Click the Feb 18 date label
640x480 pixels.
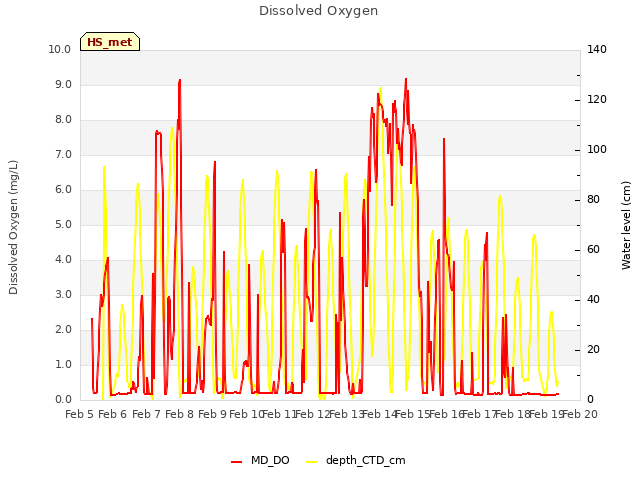[513, 415]
